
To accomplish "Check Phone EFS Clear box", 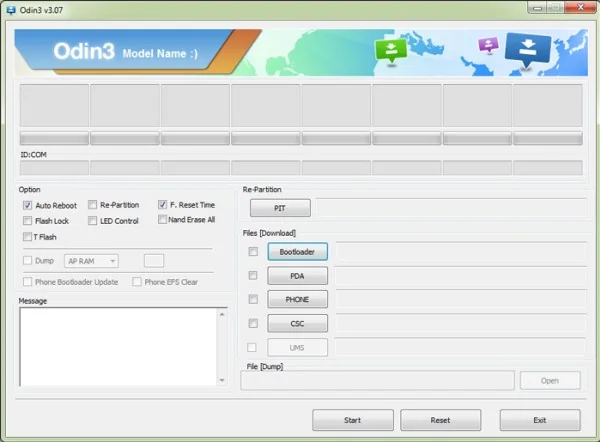I will [137, 282].
